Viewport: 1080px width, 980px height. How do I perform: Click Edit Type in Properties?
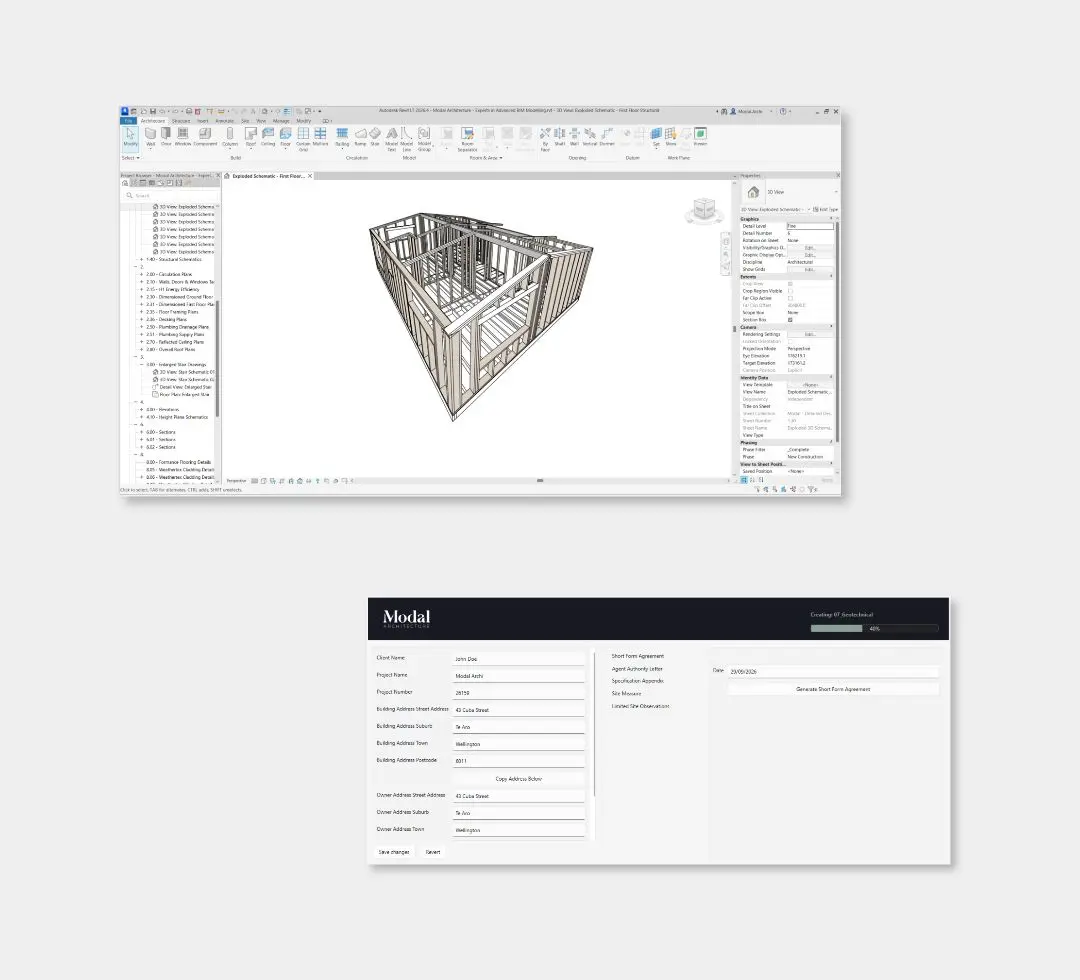click(825, 209)
